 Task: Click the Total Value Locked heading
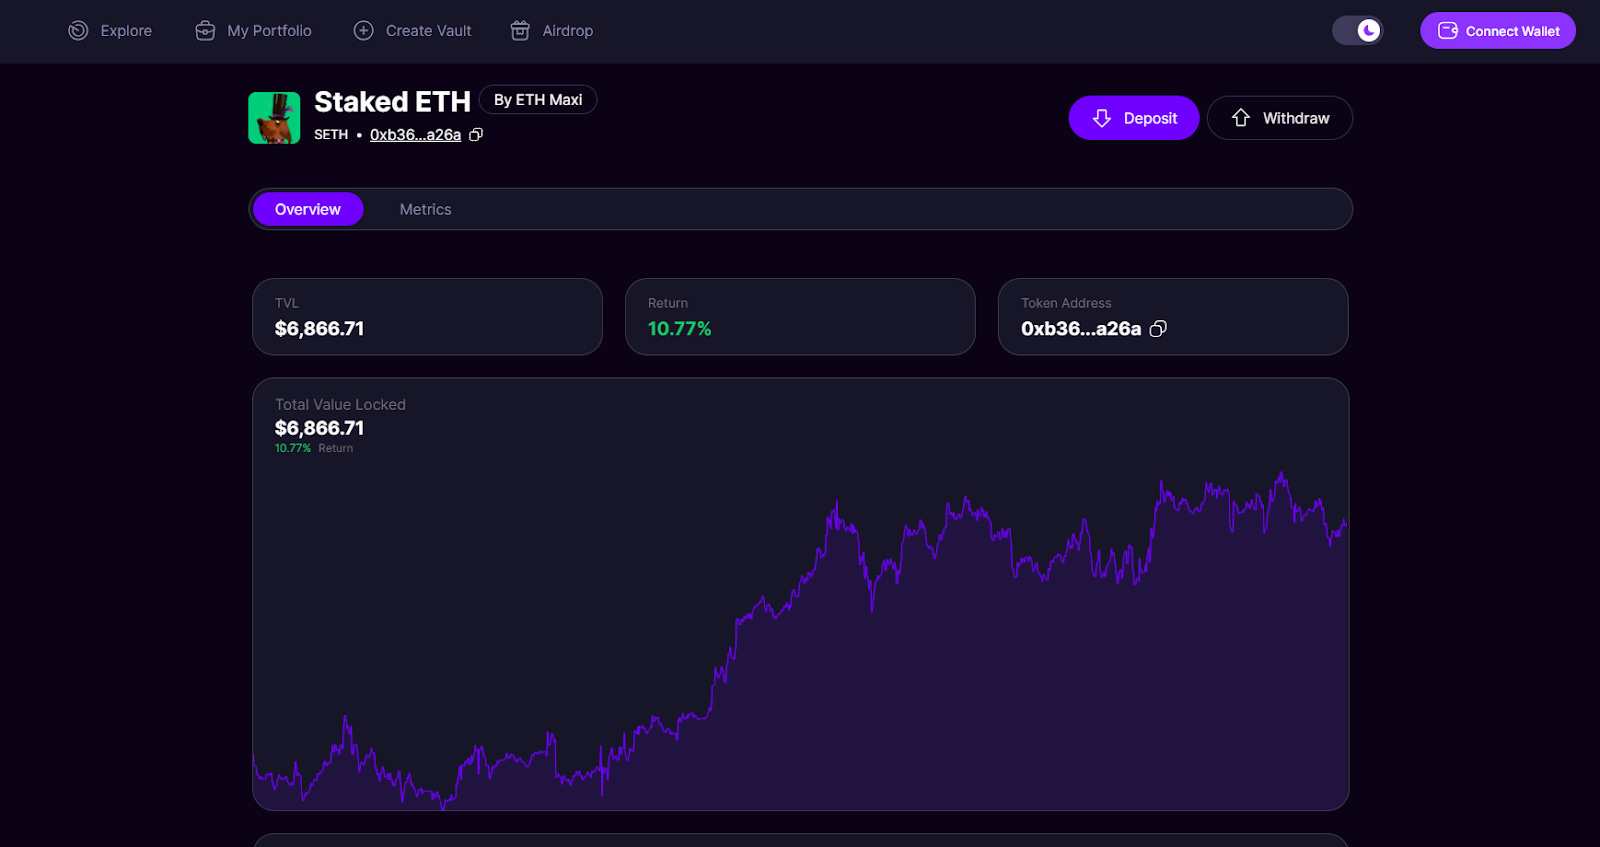(x=340, y=405)
